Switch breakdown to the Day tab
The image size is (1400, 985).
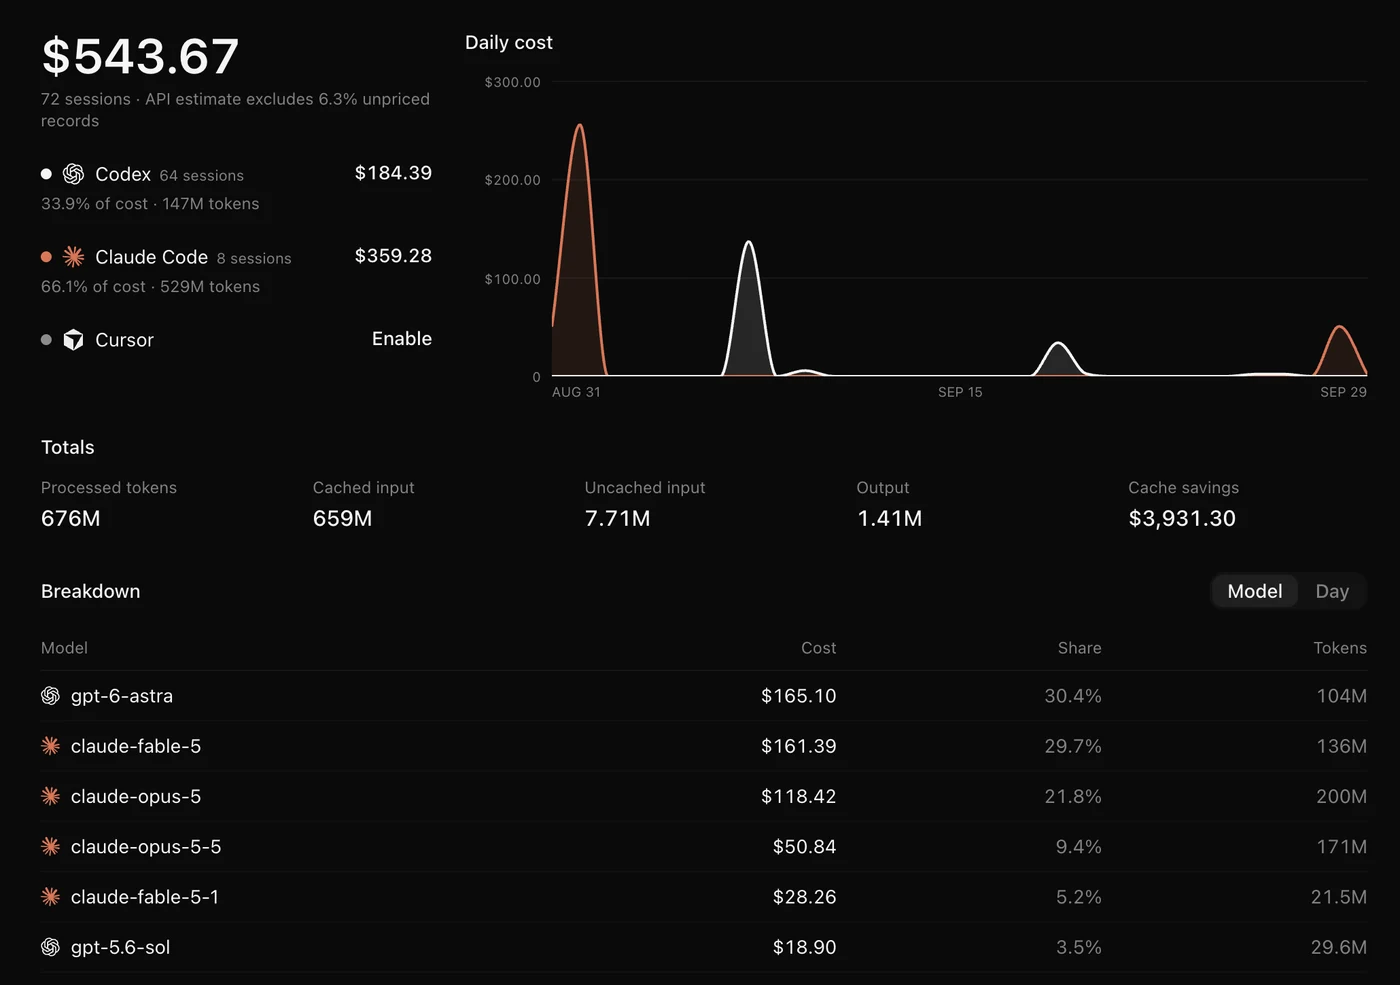(1332, 591)
